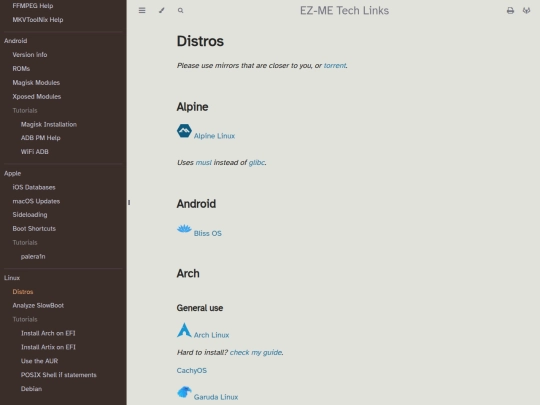540x405 pixels.
Task: Open ROMs page in sidebar
Action: tap(21, 69)
